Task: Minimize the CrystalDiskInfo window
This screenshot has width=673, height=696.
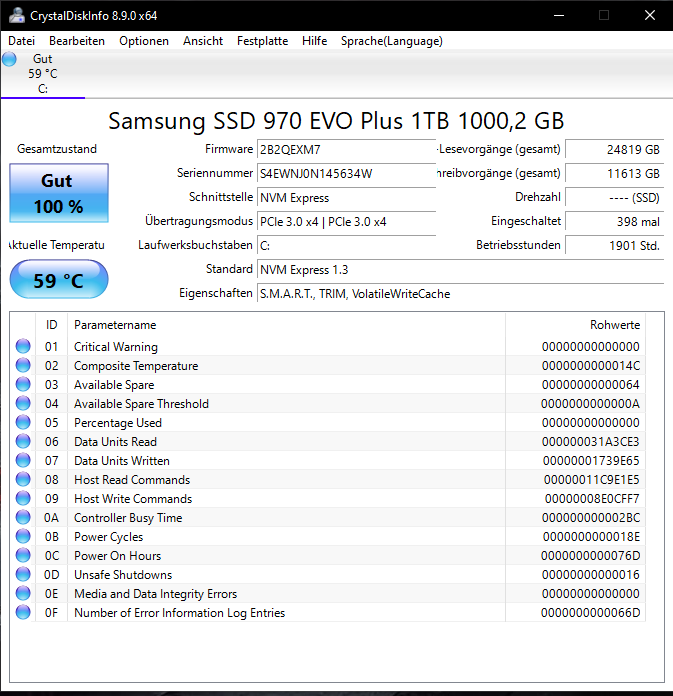Action: (x=559, y=16)
